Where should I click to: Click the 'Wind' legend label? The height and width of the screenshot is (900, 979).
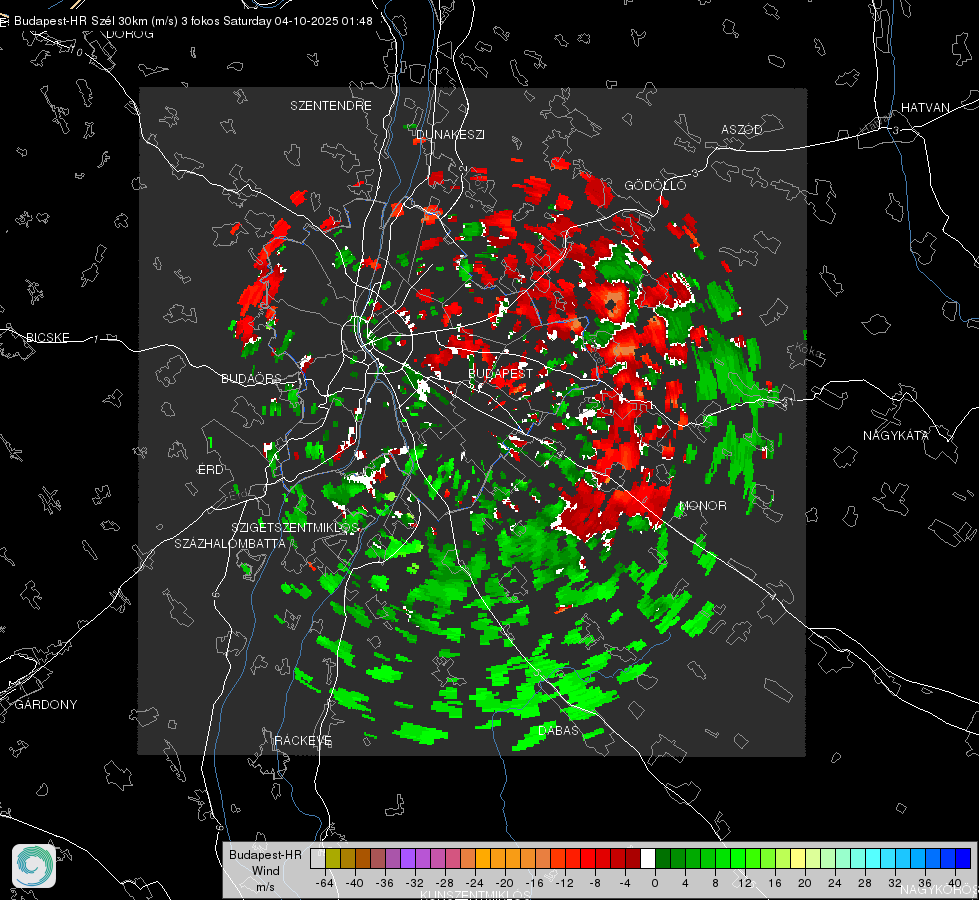tap(265, 871)
